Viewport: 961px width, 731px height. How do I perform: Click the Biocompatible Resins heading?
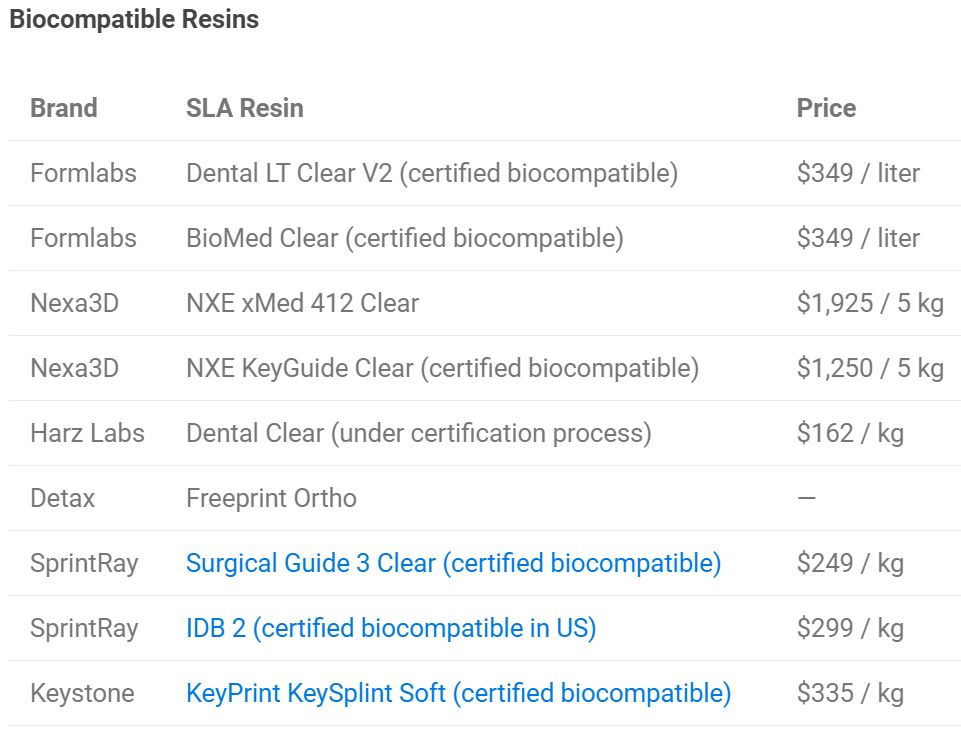[134, 19]
